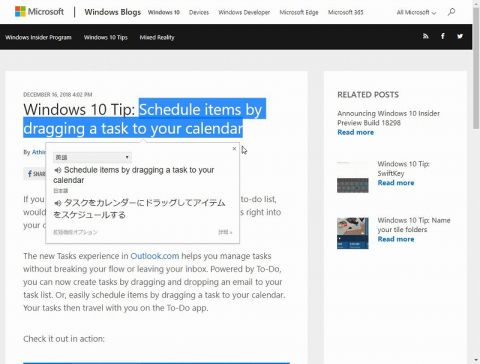
Task: Open the tile folders post thumbnail
Action: [353, 233]
